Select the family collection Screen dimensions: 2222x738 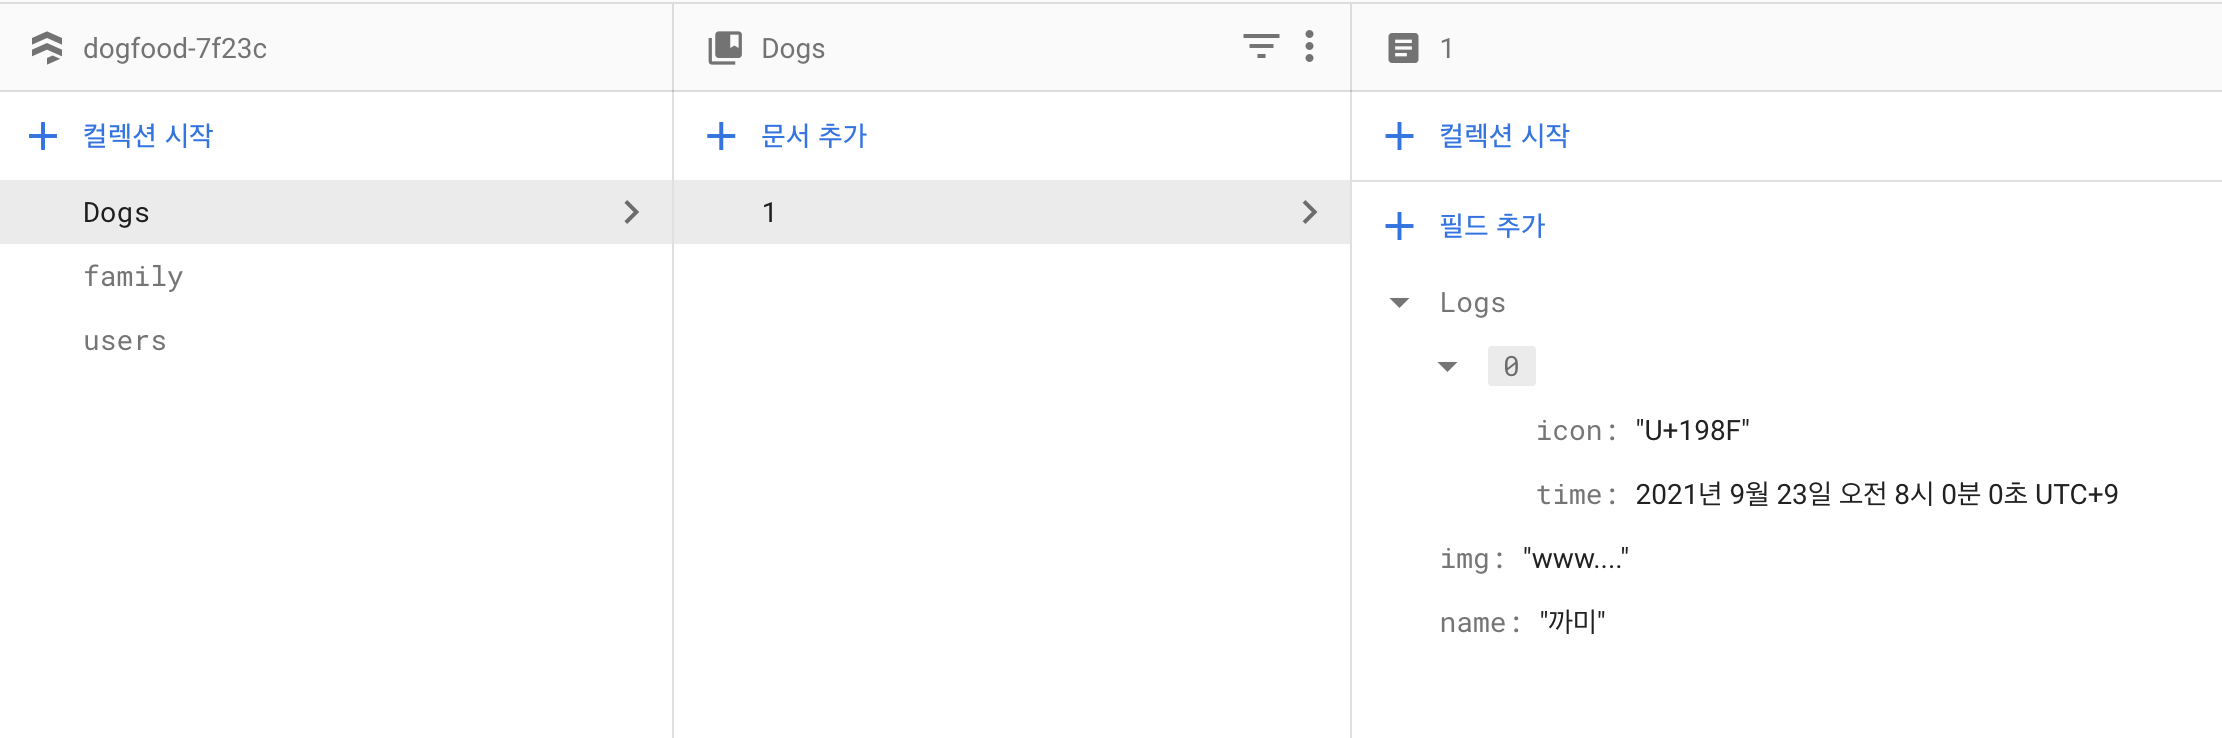134,276
